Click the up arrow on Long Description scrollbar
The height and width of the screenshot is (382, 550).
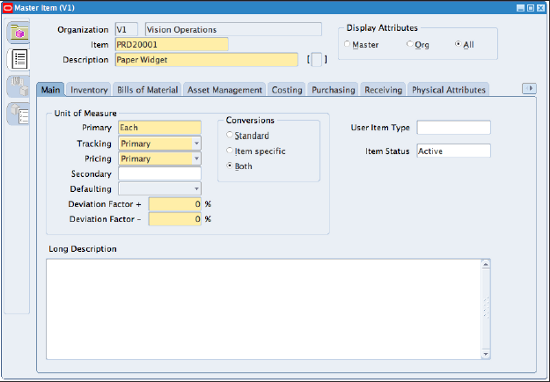[485, 264]
